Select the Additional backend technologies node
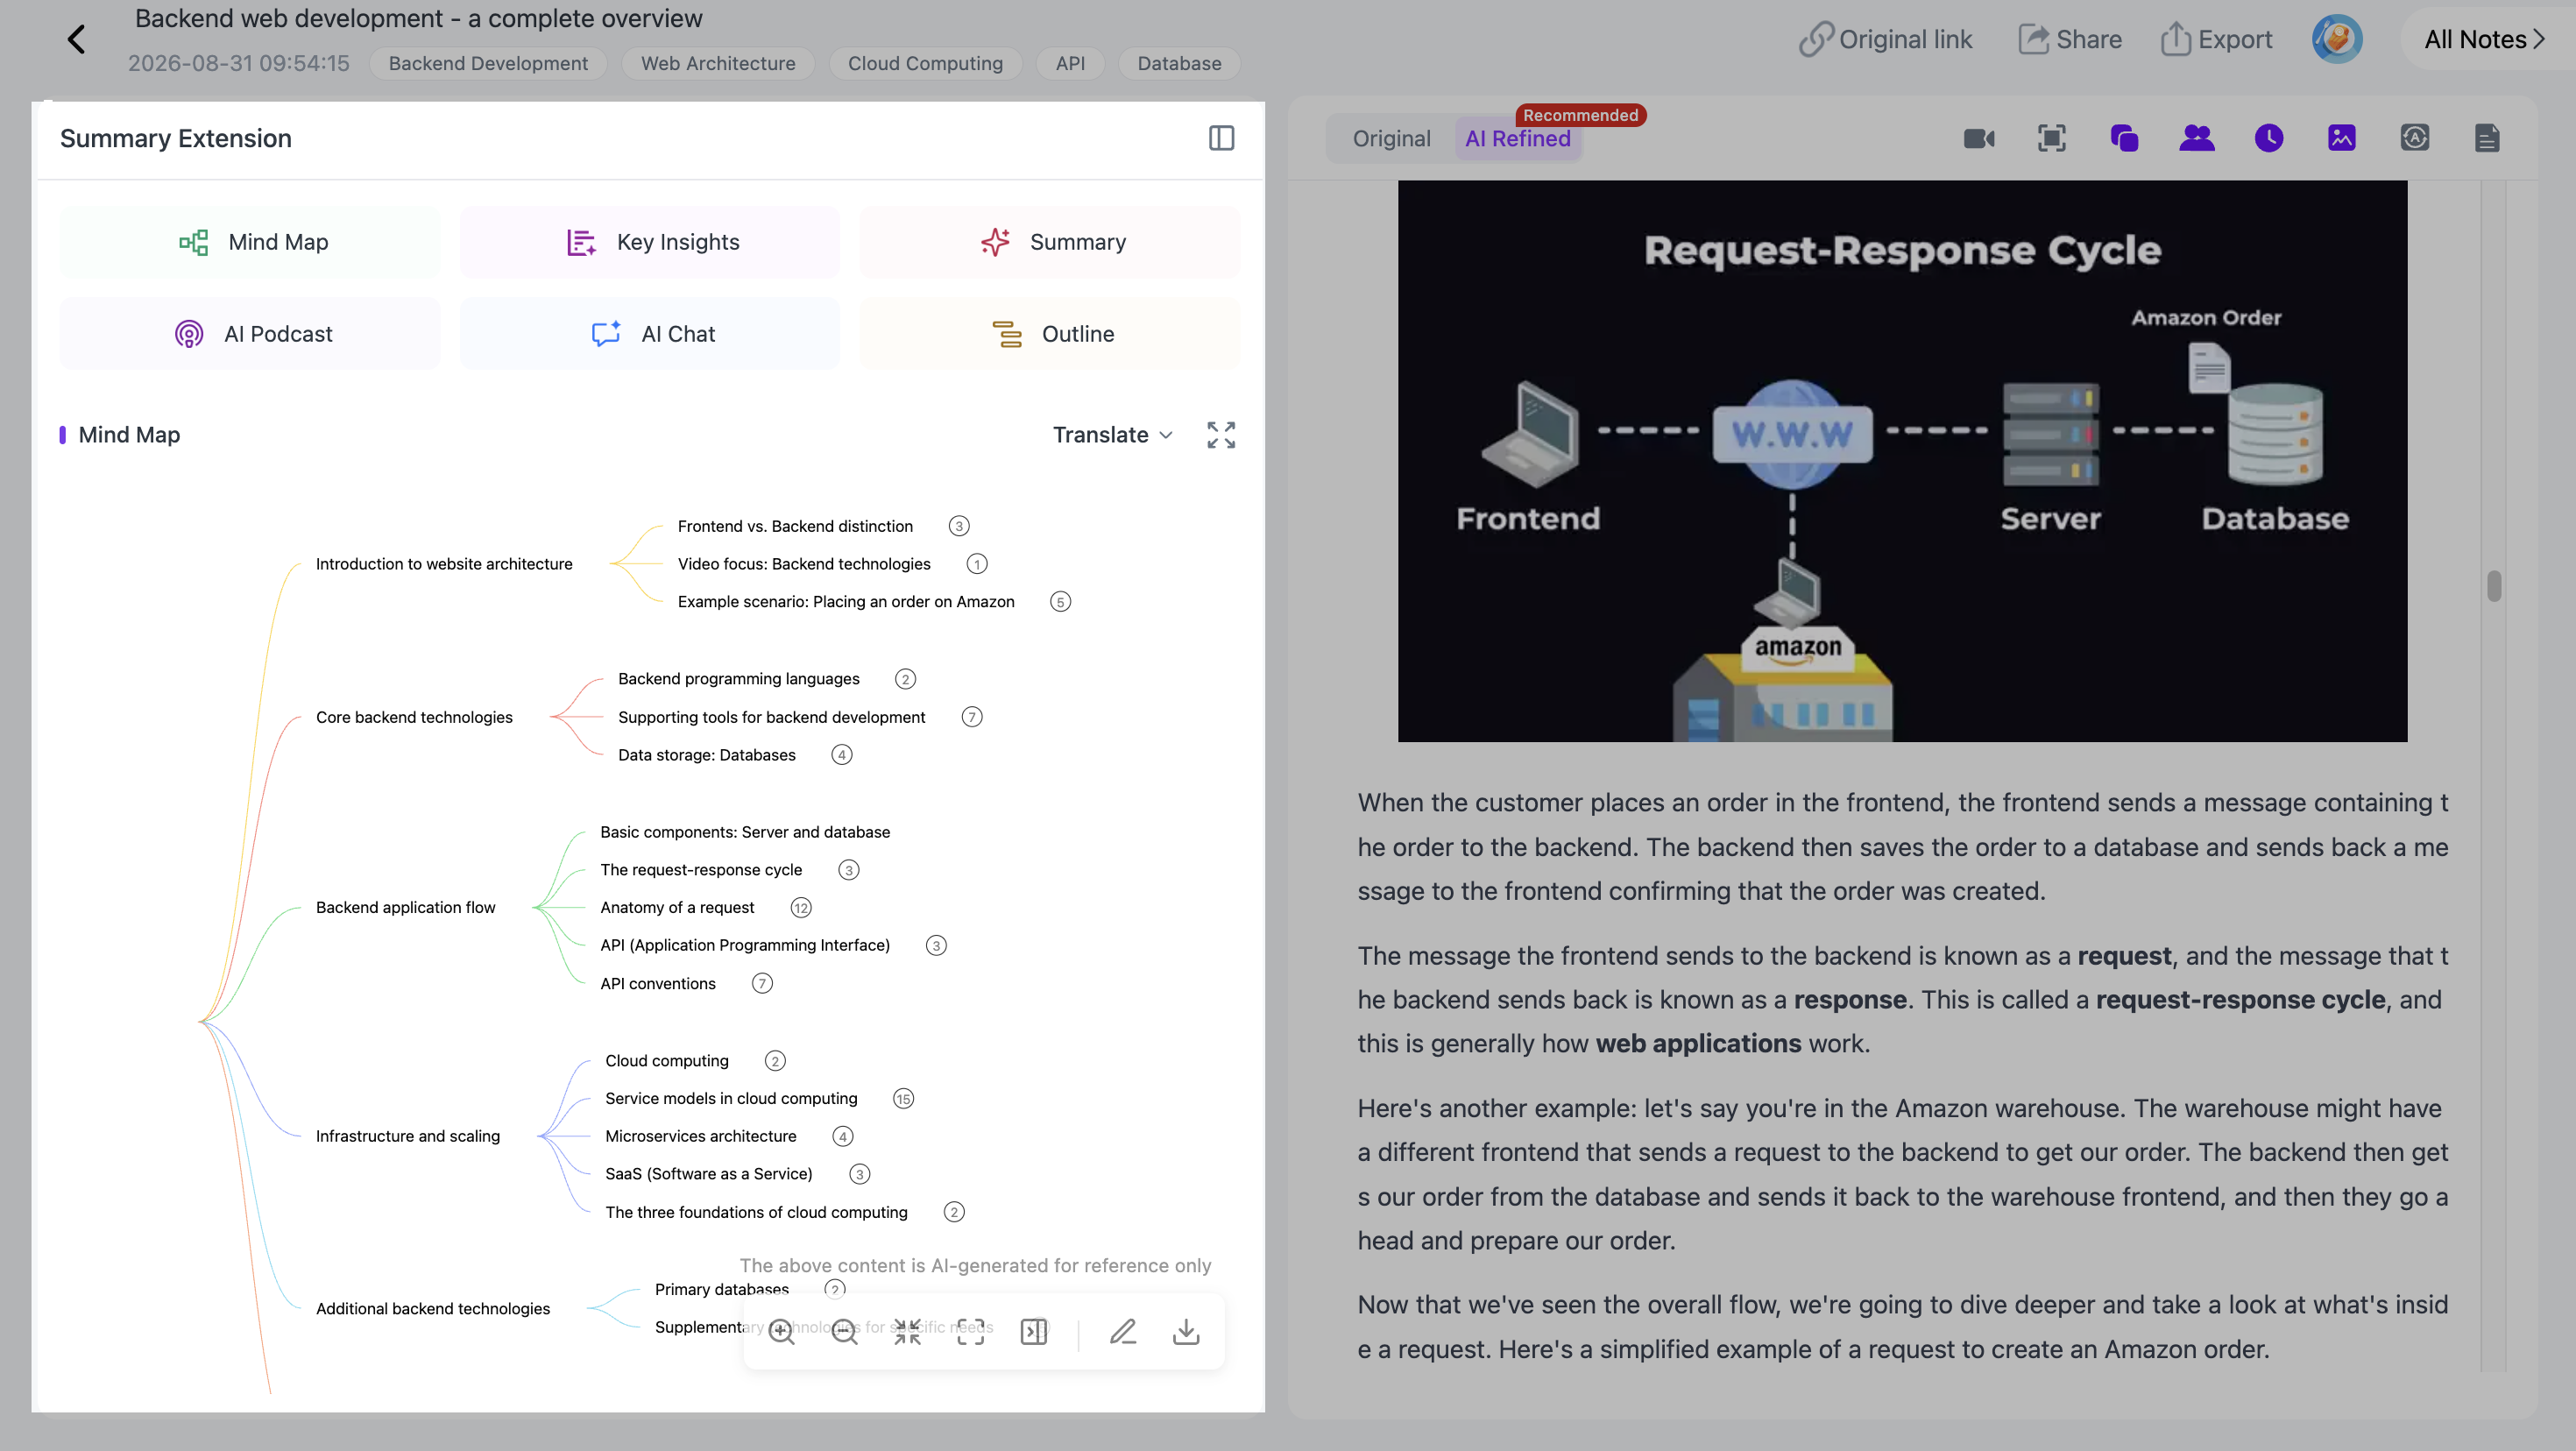The width and height of the screenshot is (2576, 1451). pyautogui.click(x=432, y=1309)
